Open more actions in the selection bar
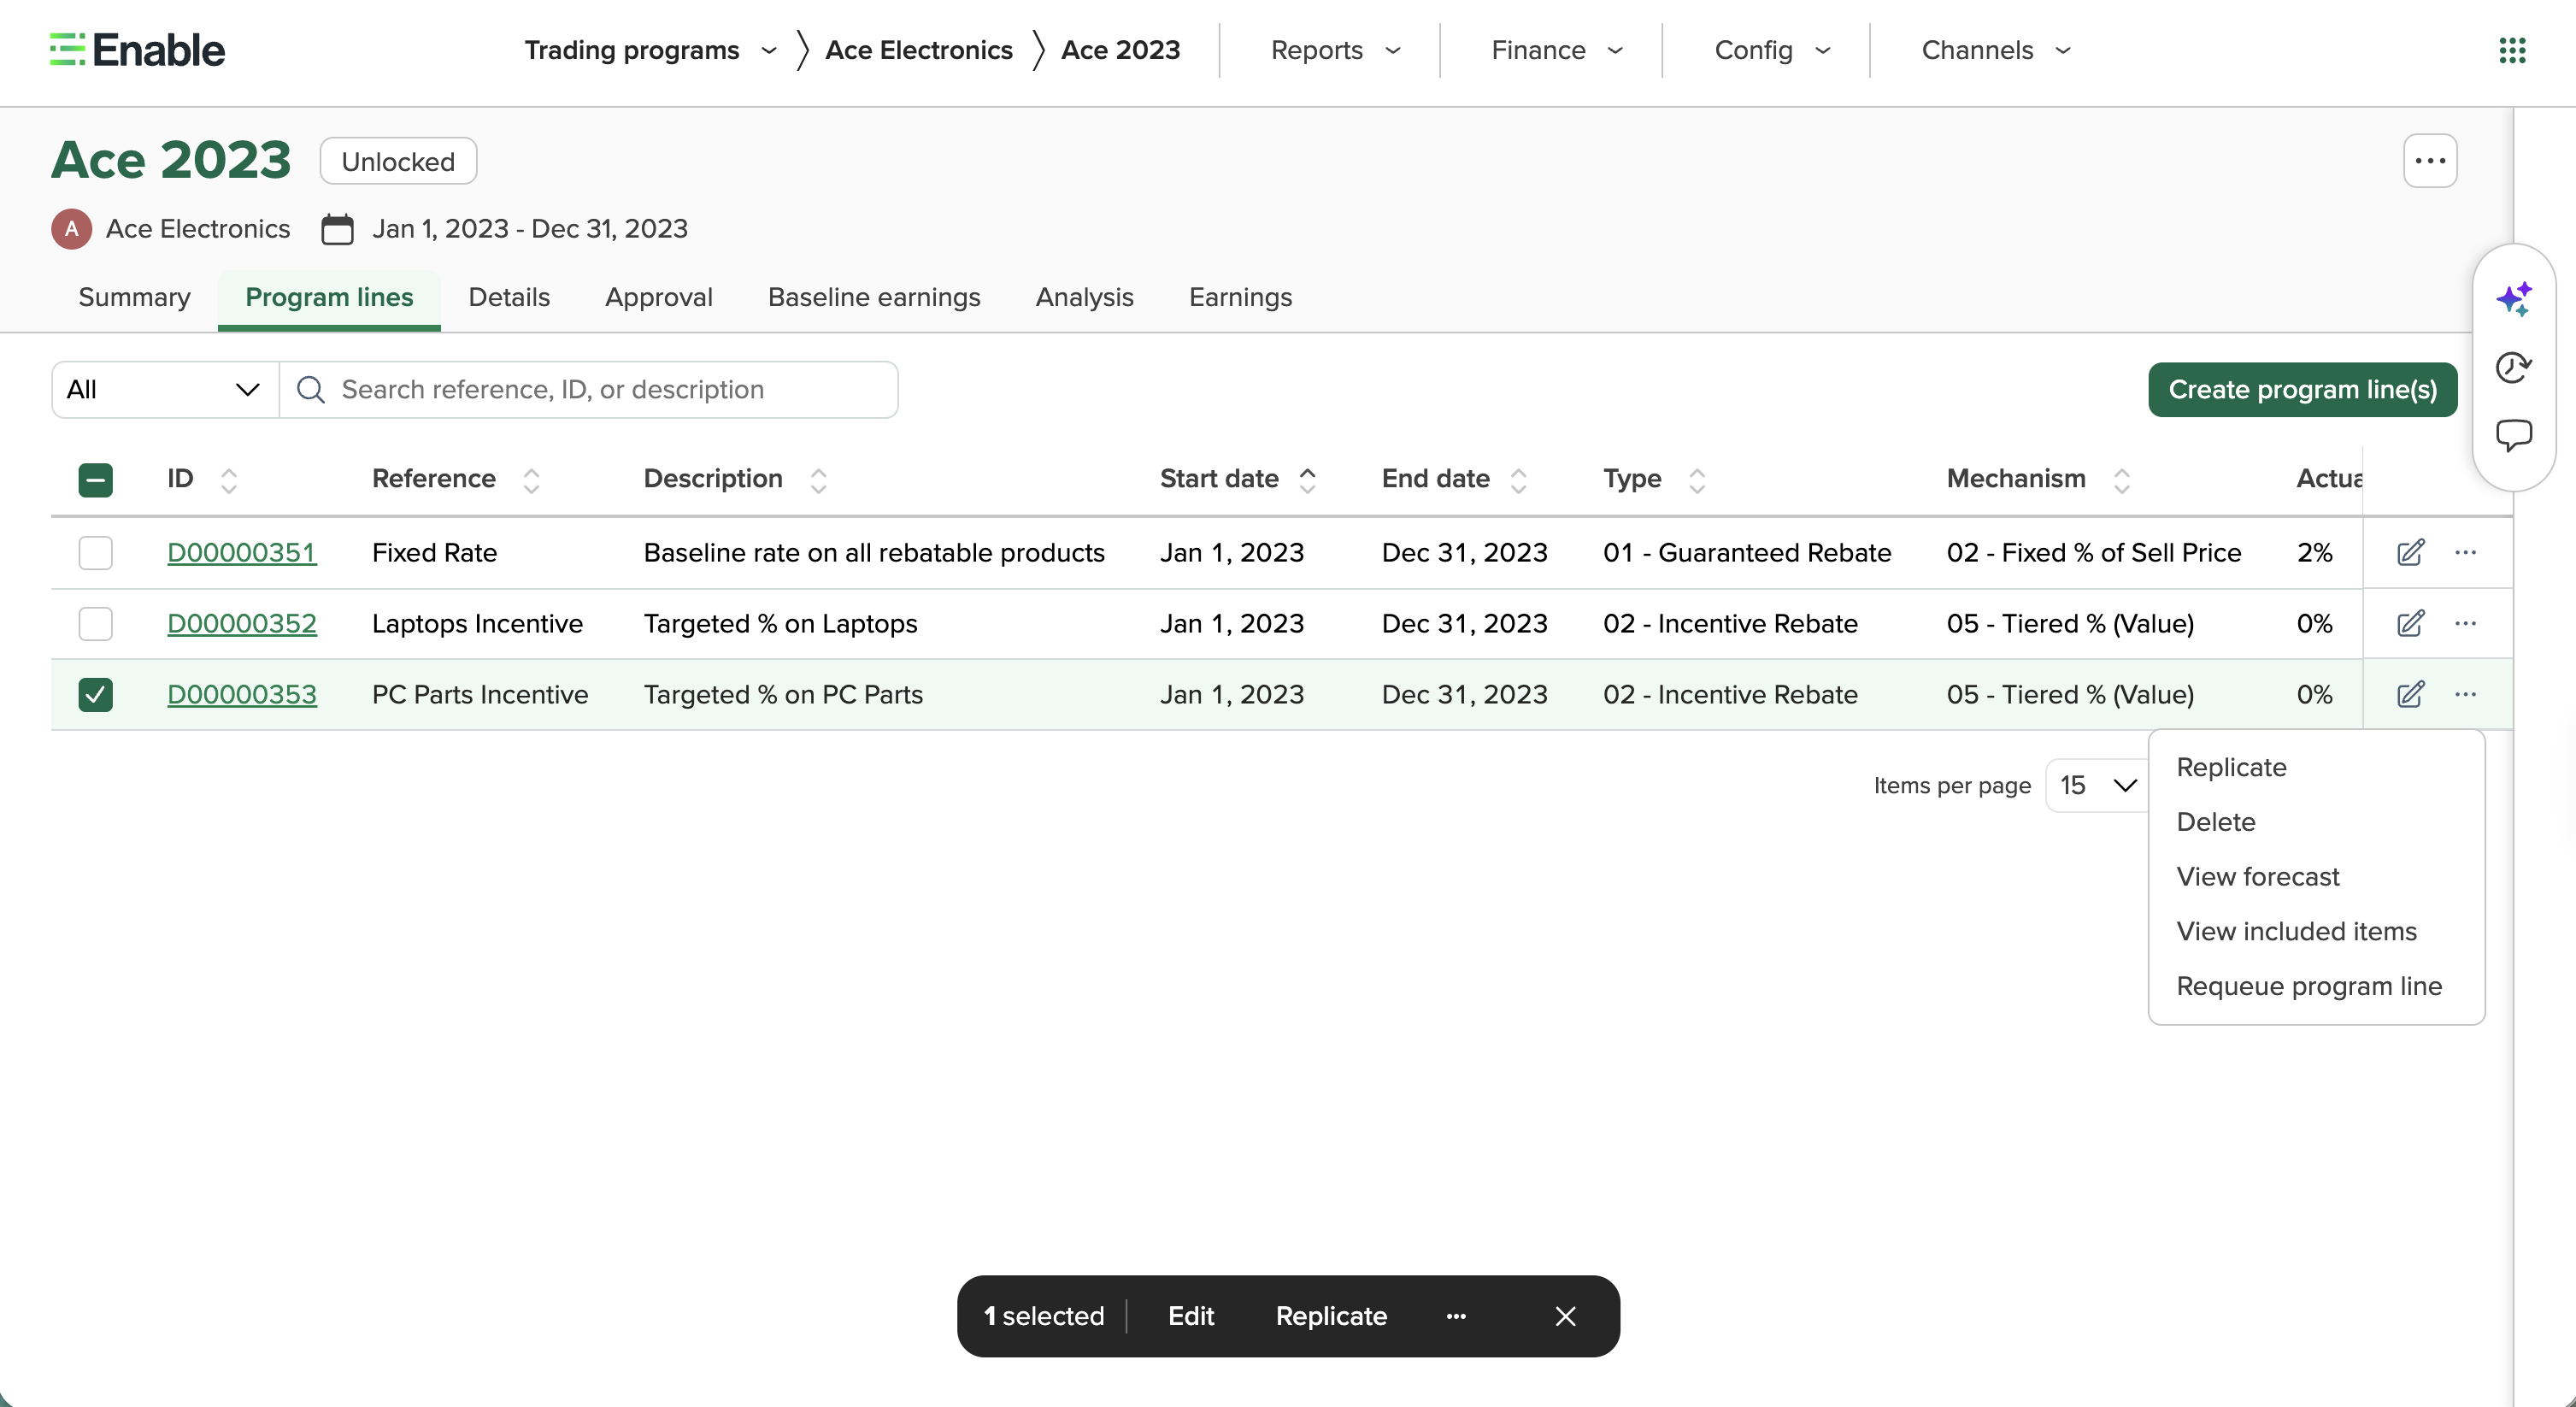 [x=1456, y=1316]
